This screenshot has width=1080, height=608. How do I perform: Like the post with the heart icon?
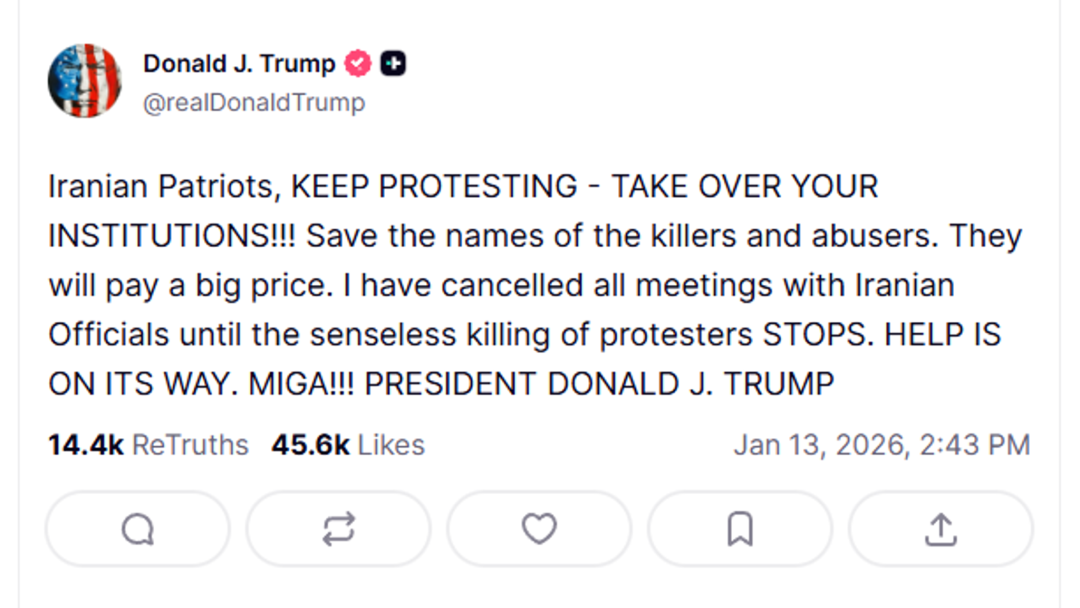tap(539, 529)
